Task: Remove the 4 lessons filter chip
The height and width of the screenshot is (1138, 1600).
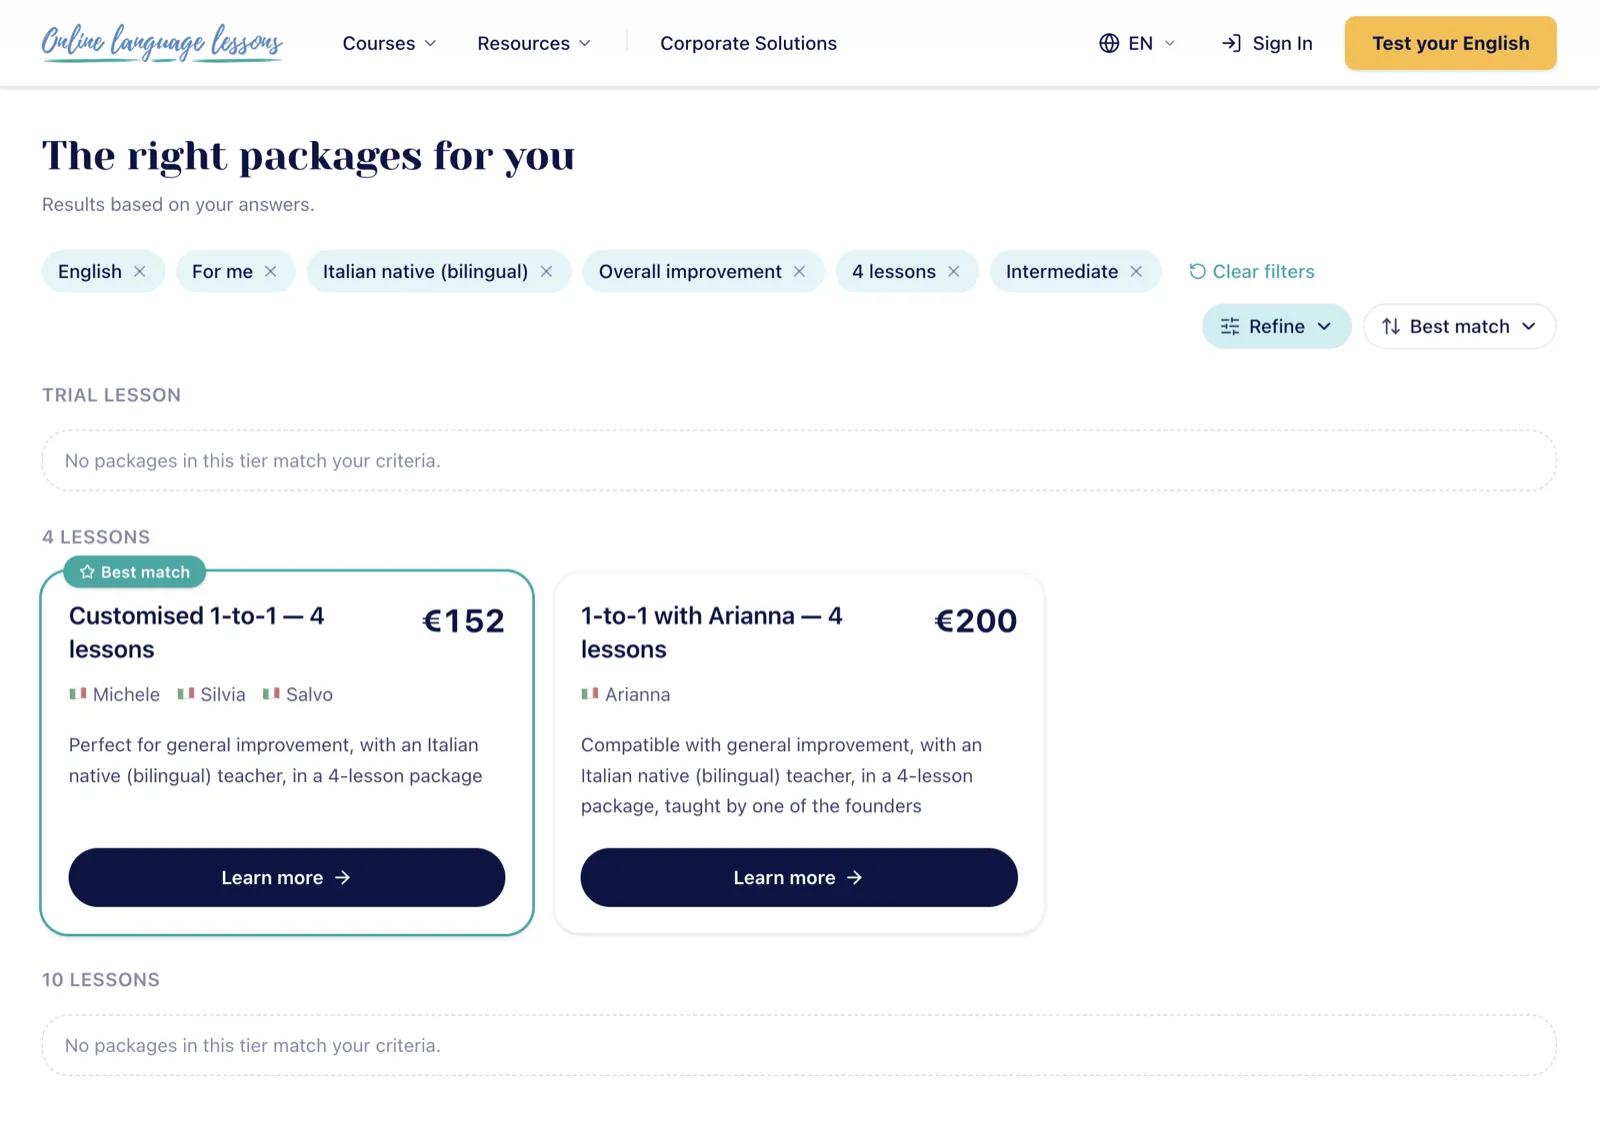Action: pos(953,272)
